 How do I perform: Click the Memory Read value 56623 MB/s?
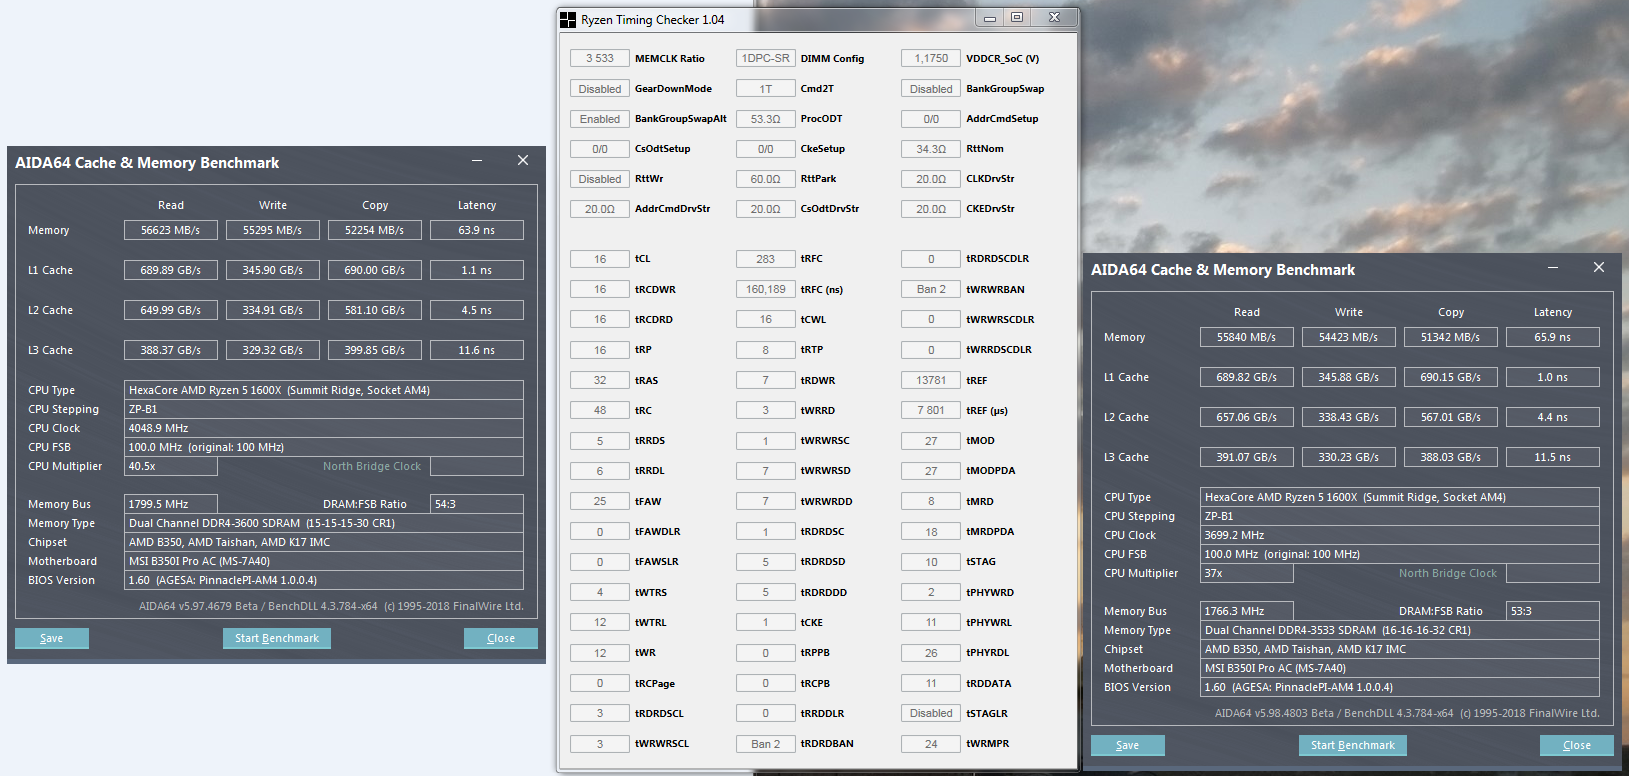tap(171, 230)
